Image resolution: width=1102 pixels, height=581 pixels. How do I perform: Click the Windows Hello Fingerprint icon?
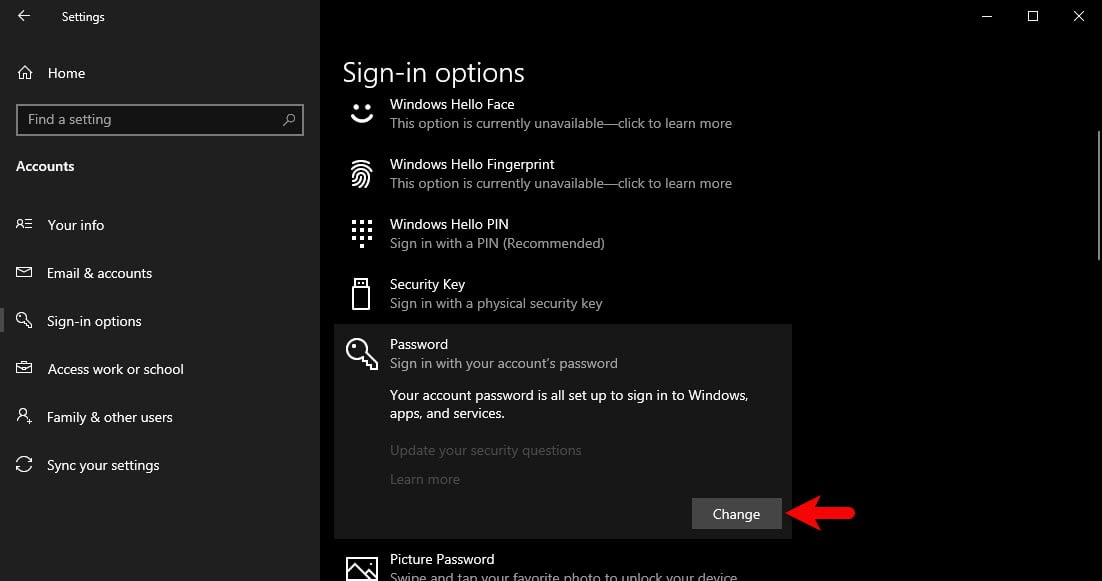point(362,174)
